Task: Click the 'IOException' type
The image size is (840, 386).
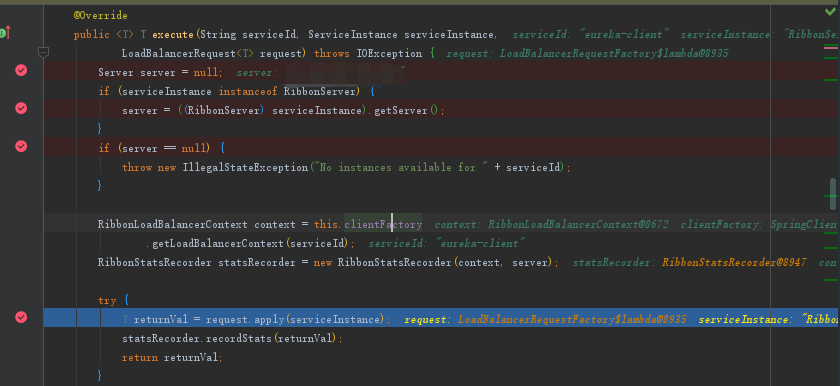Action: [389, 54]
